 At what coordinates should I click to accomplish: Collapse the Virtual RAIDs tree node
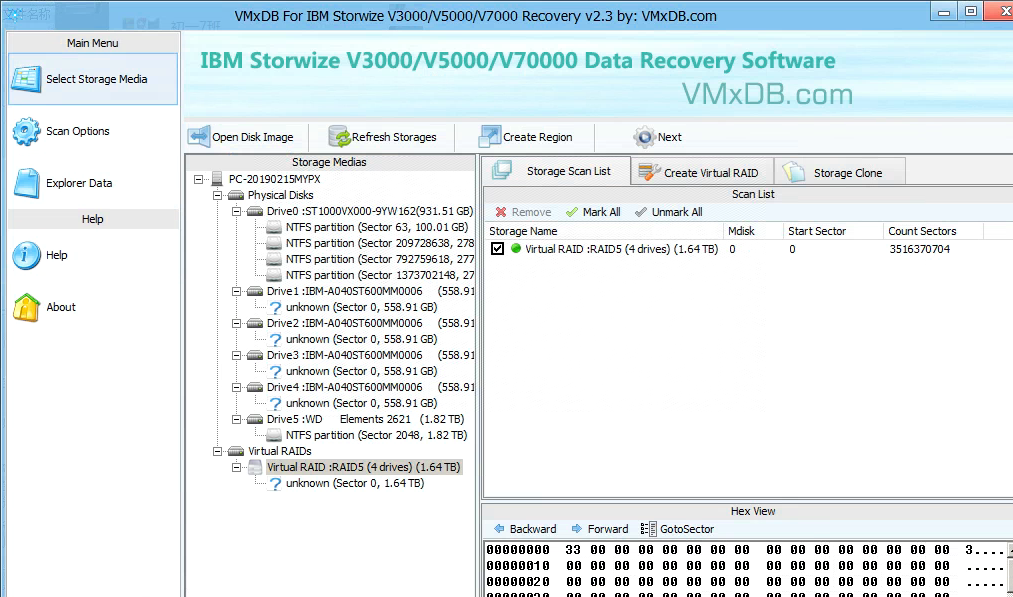218,451
